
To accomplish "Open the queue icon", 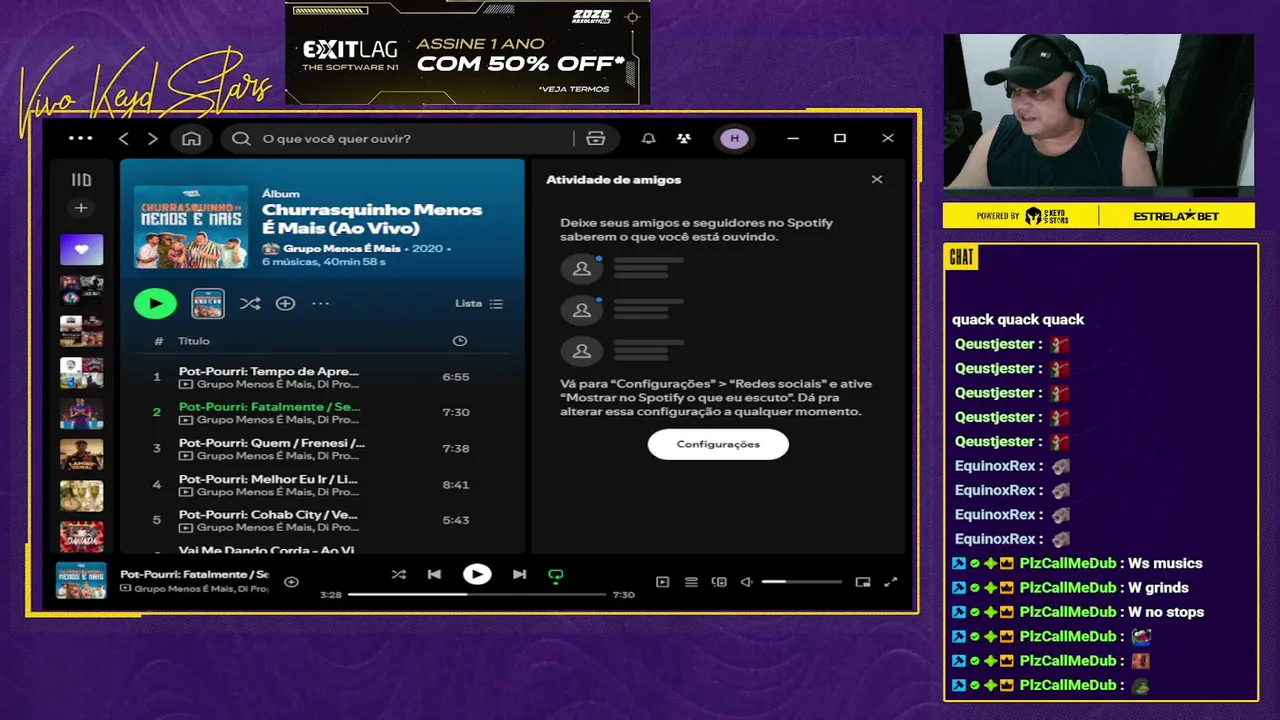I will [x=691, y=582].
